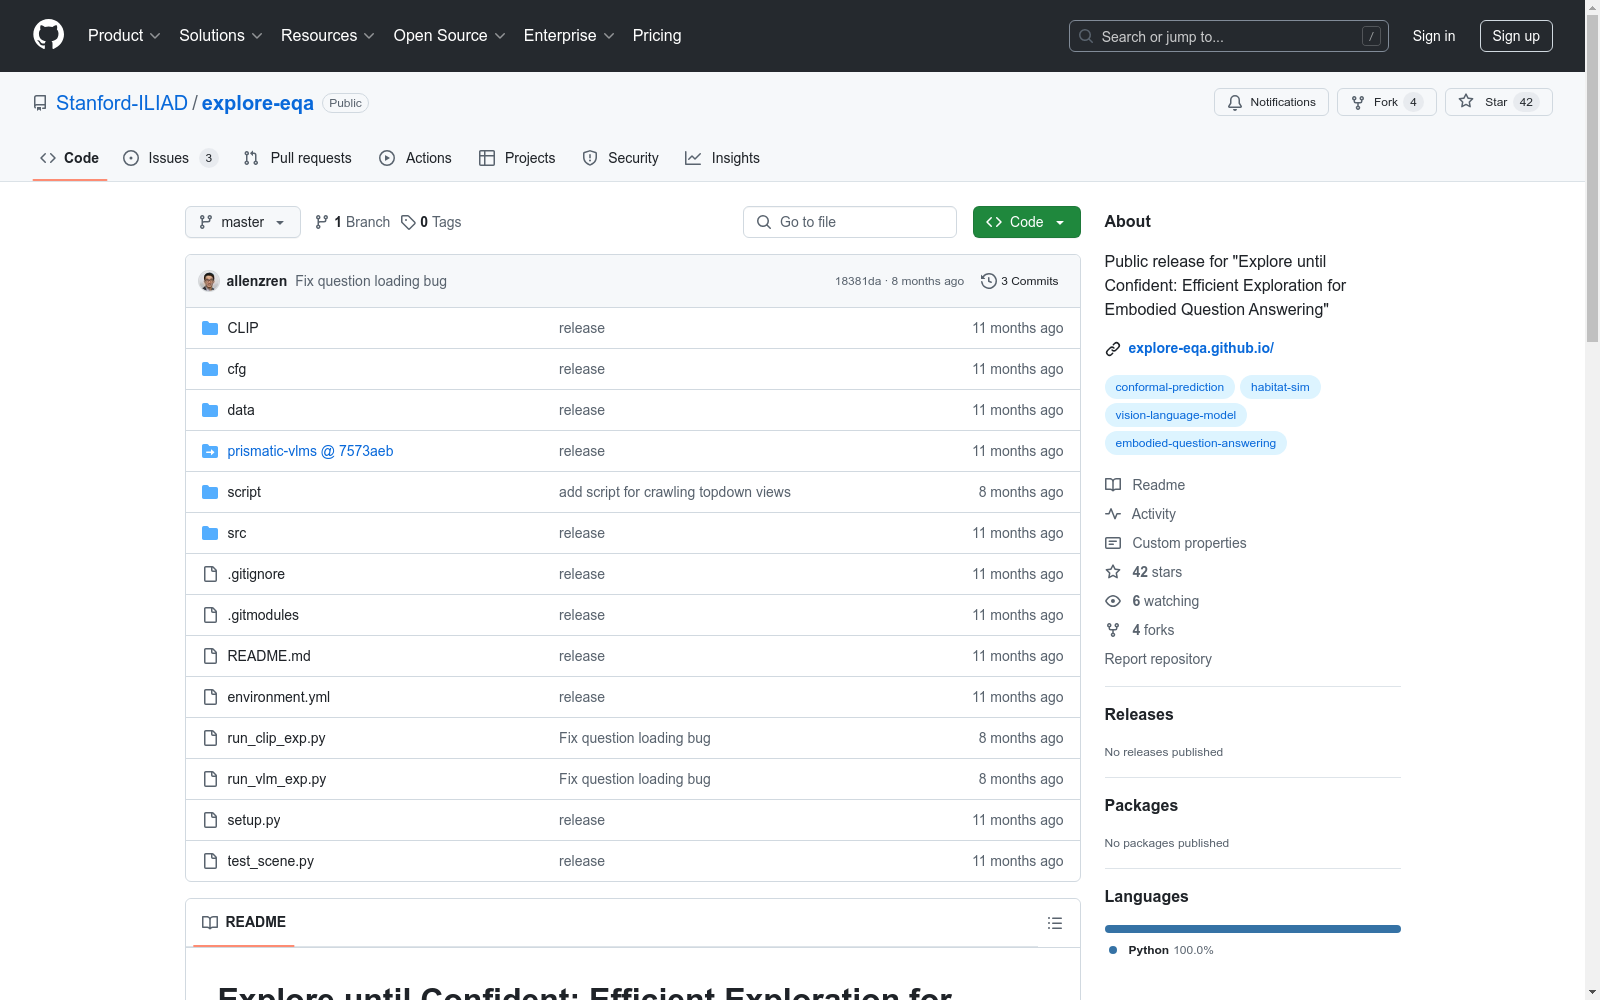This screenshot has height=1000, width=1600.
Task: Click the Sign in link
Action: (1434, 36)
